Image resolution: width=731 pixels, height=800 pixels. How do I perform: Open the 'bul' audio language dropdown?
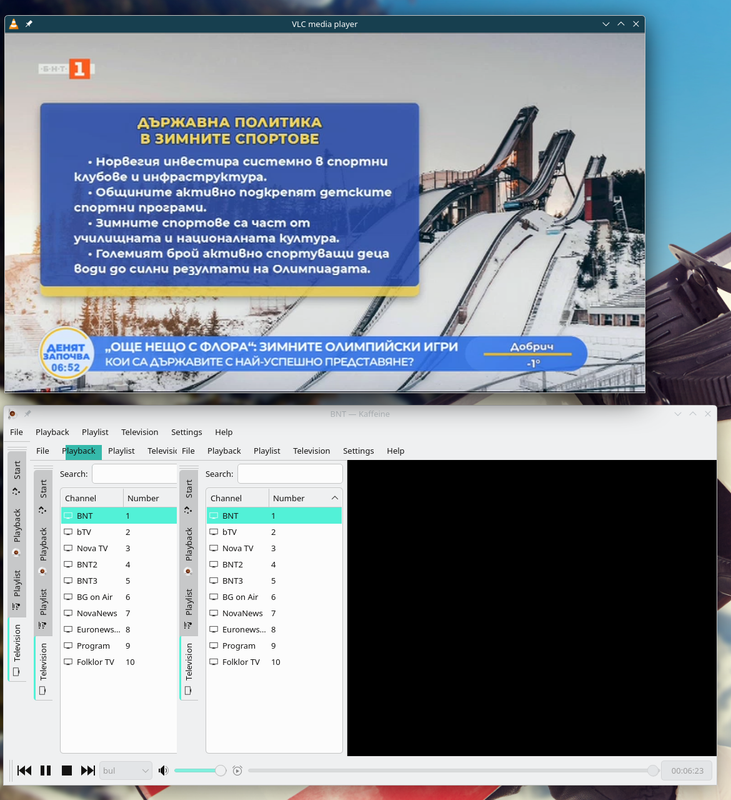125,770
